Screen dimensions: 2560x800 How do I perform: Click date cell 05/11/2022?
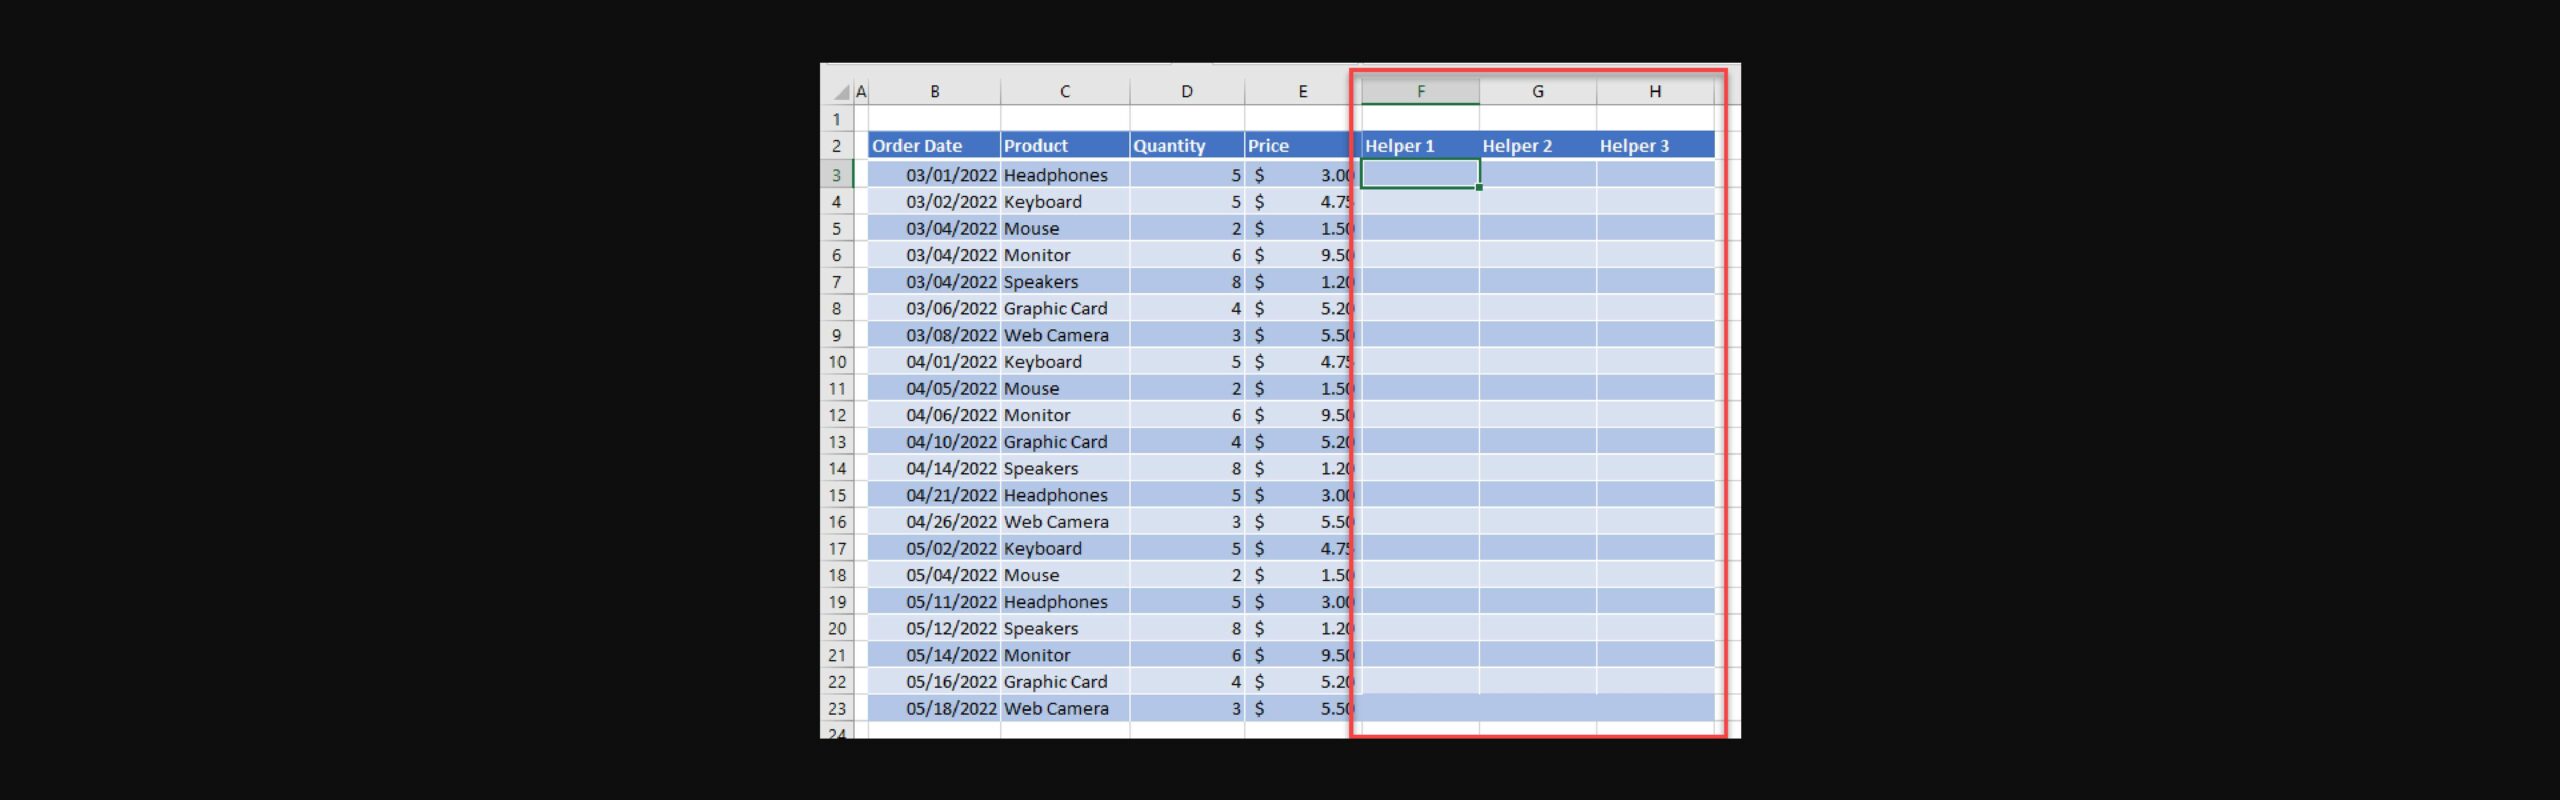coord(934,602)
